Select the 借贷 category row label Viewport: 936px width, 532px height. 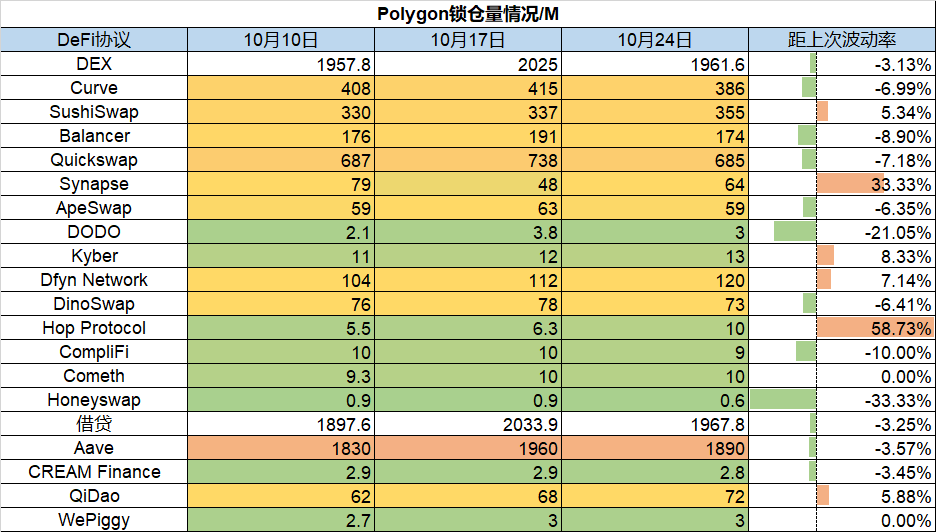point(94,424)
